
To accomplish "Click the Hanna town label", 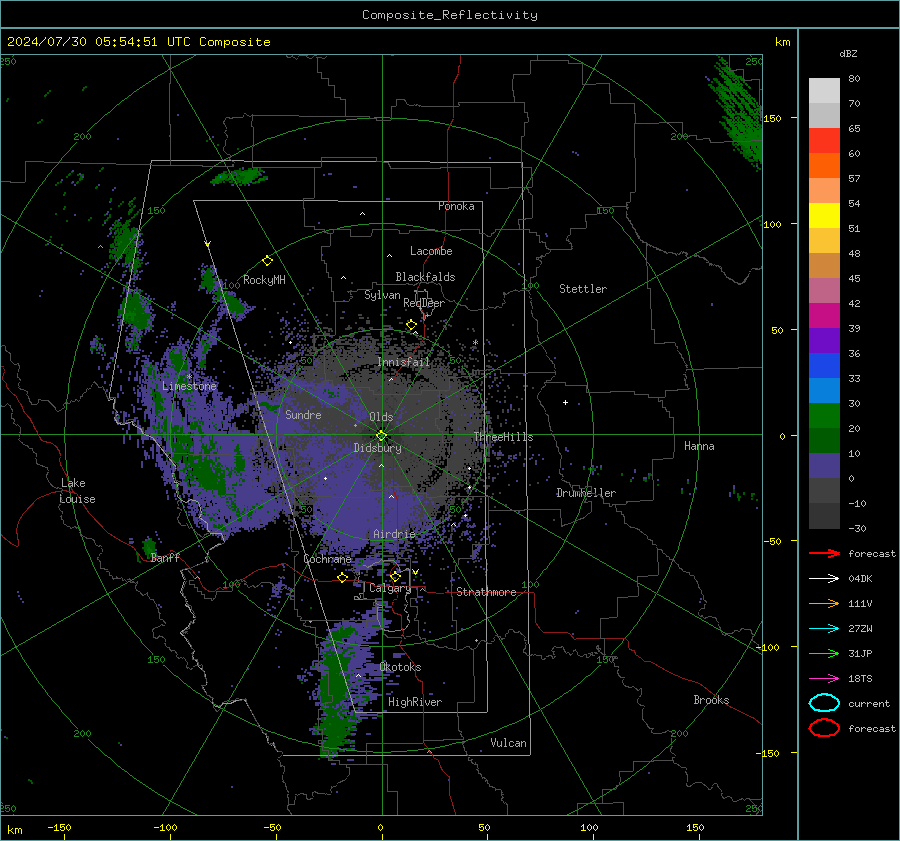I will point(699,446).
